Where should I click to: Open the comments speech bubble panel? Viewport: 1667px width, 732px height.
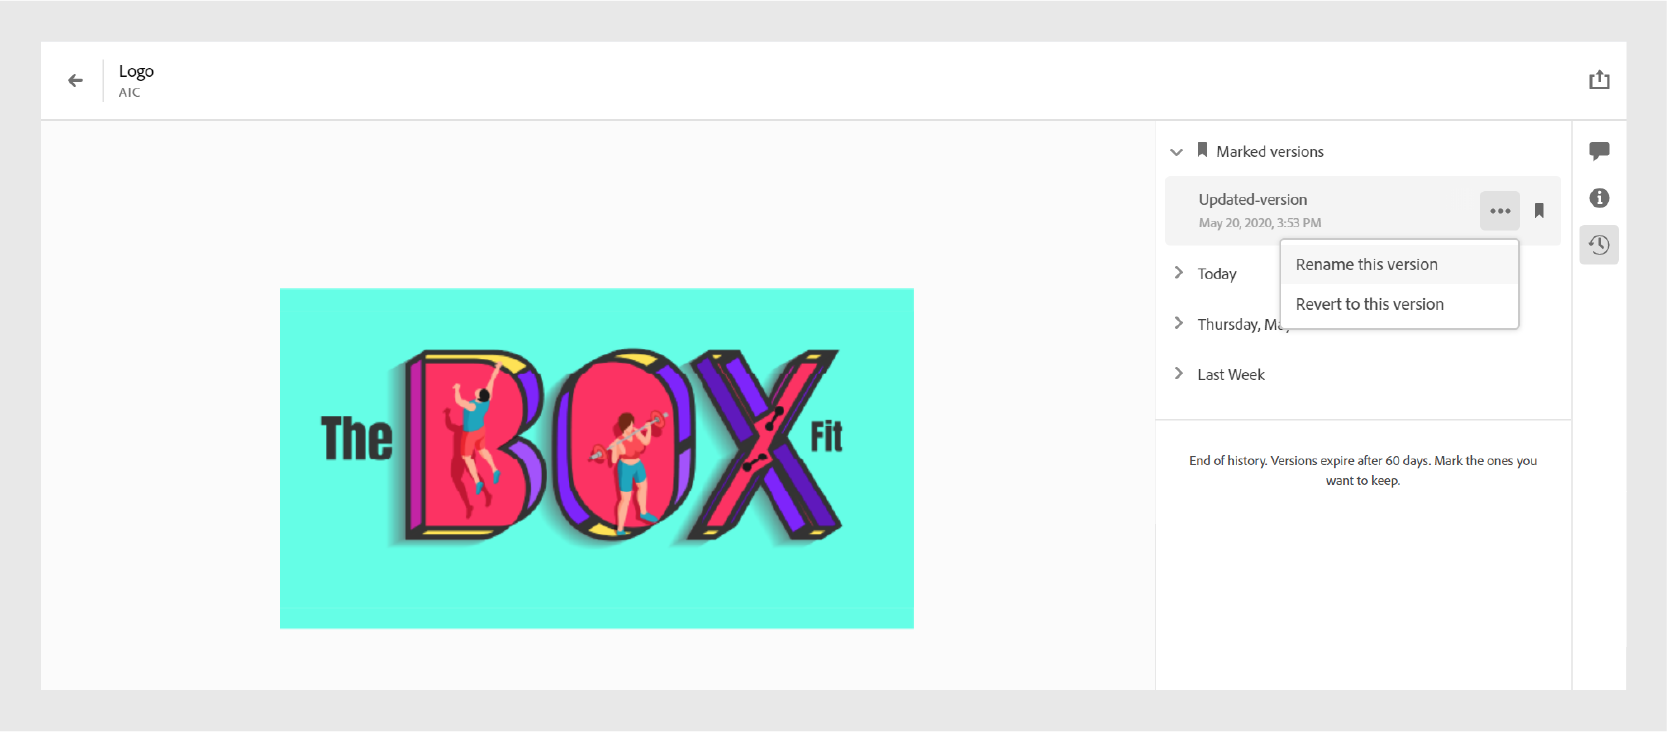pyautogui.click(x=1599, y=151)
